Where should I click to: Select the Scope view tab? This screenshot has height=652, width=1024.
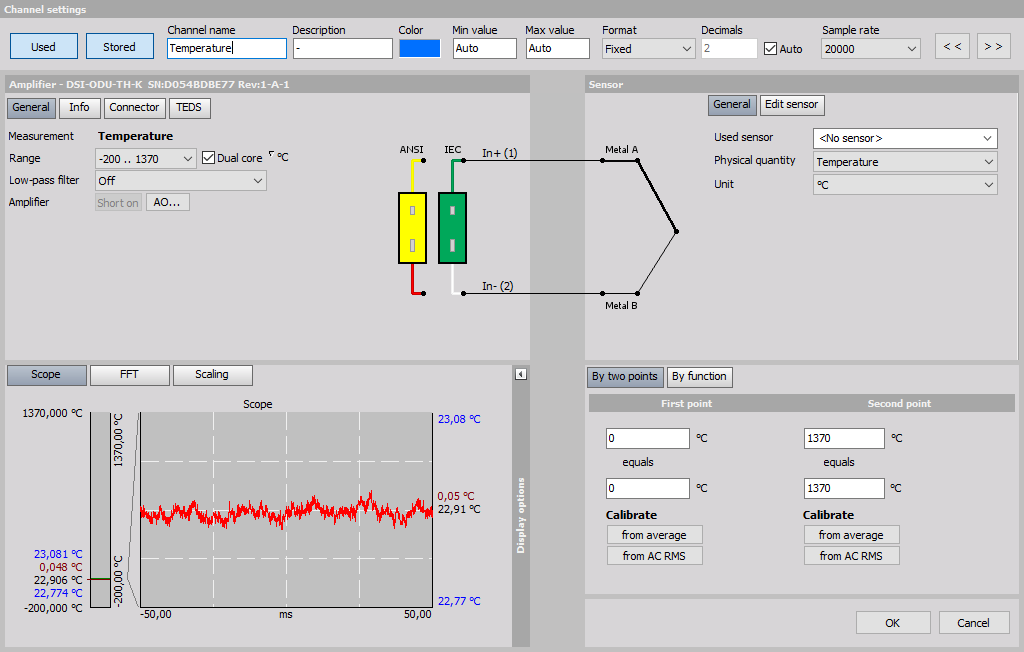coord(46,375)
